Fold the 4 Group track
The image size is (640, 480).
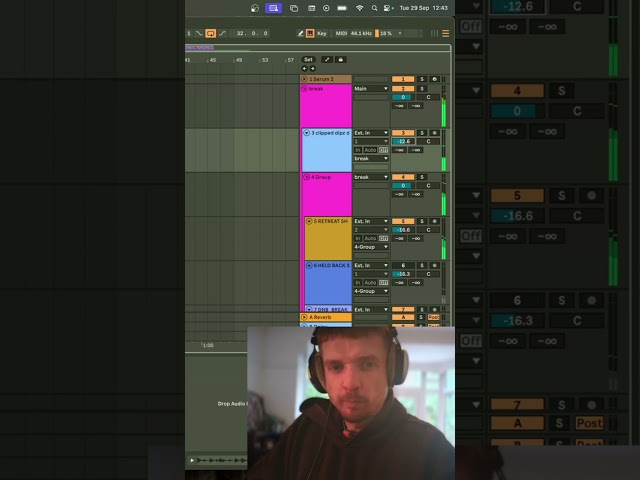[307, 177]
